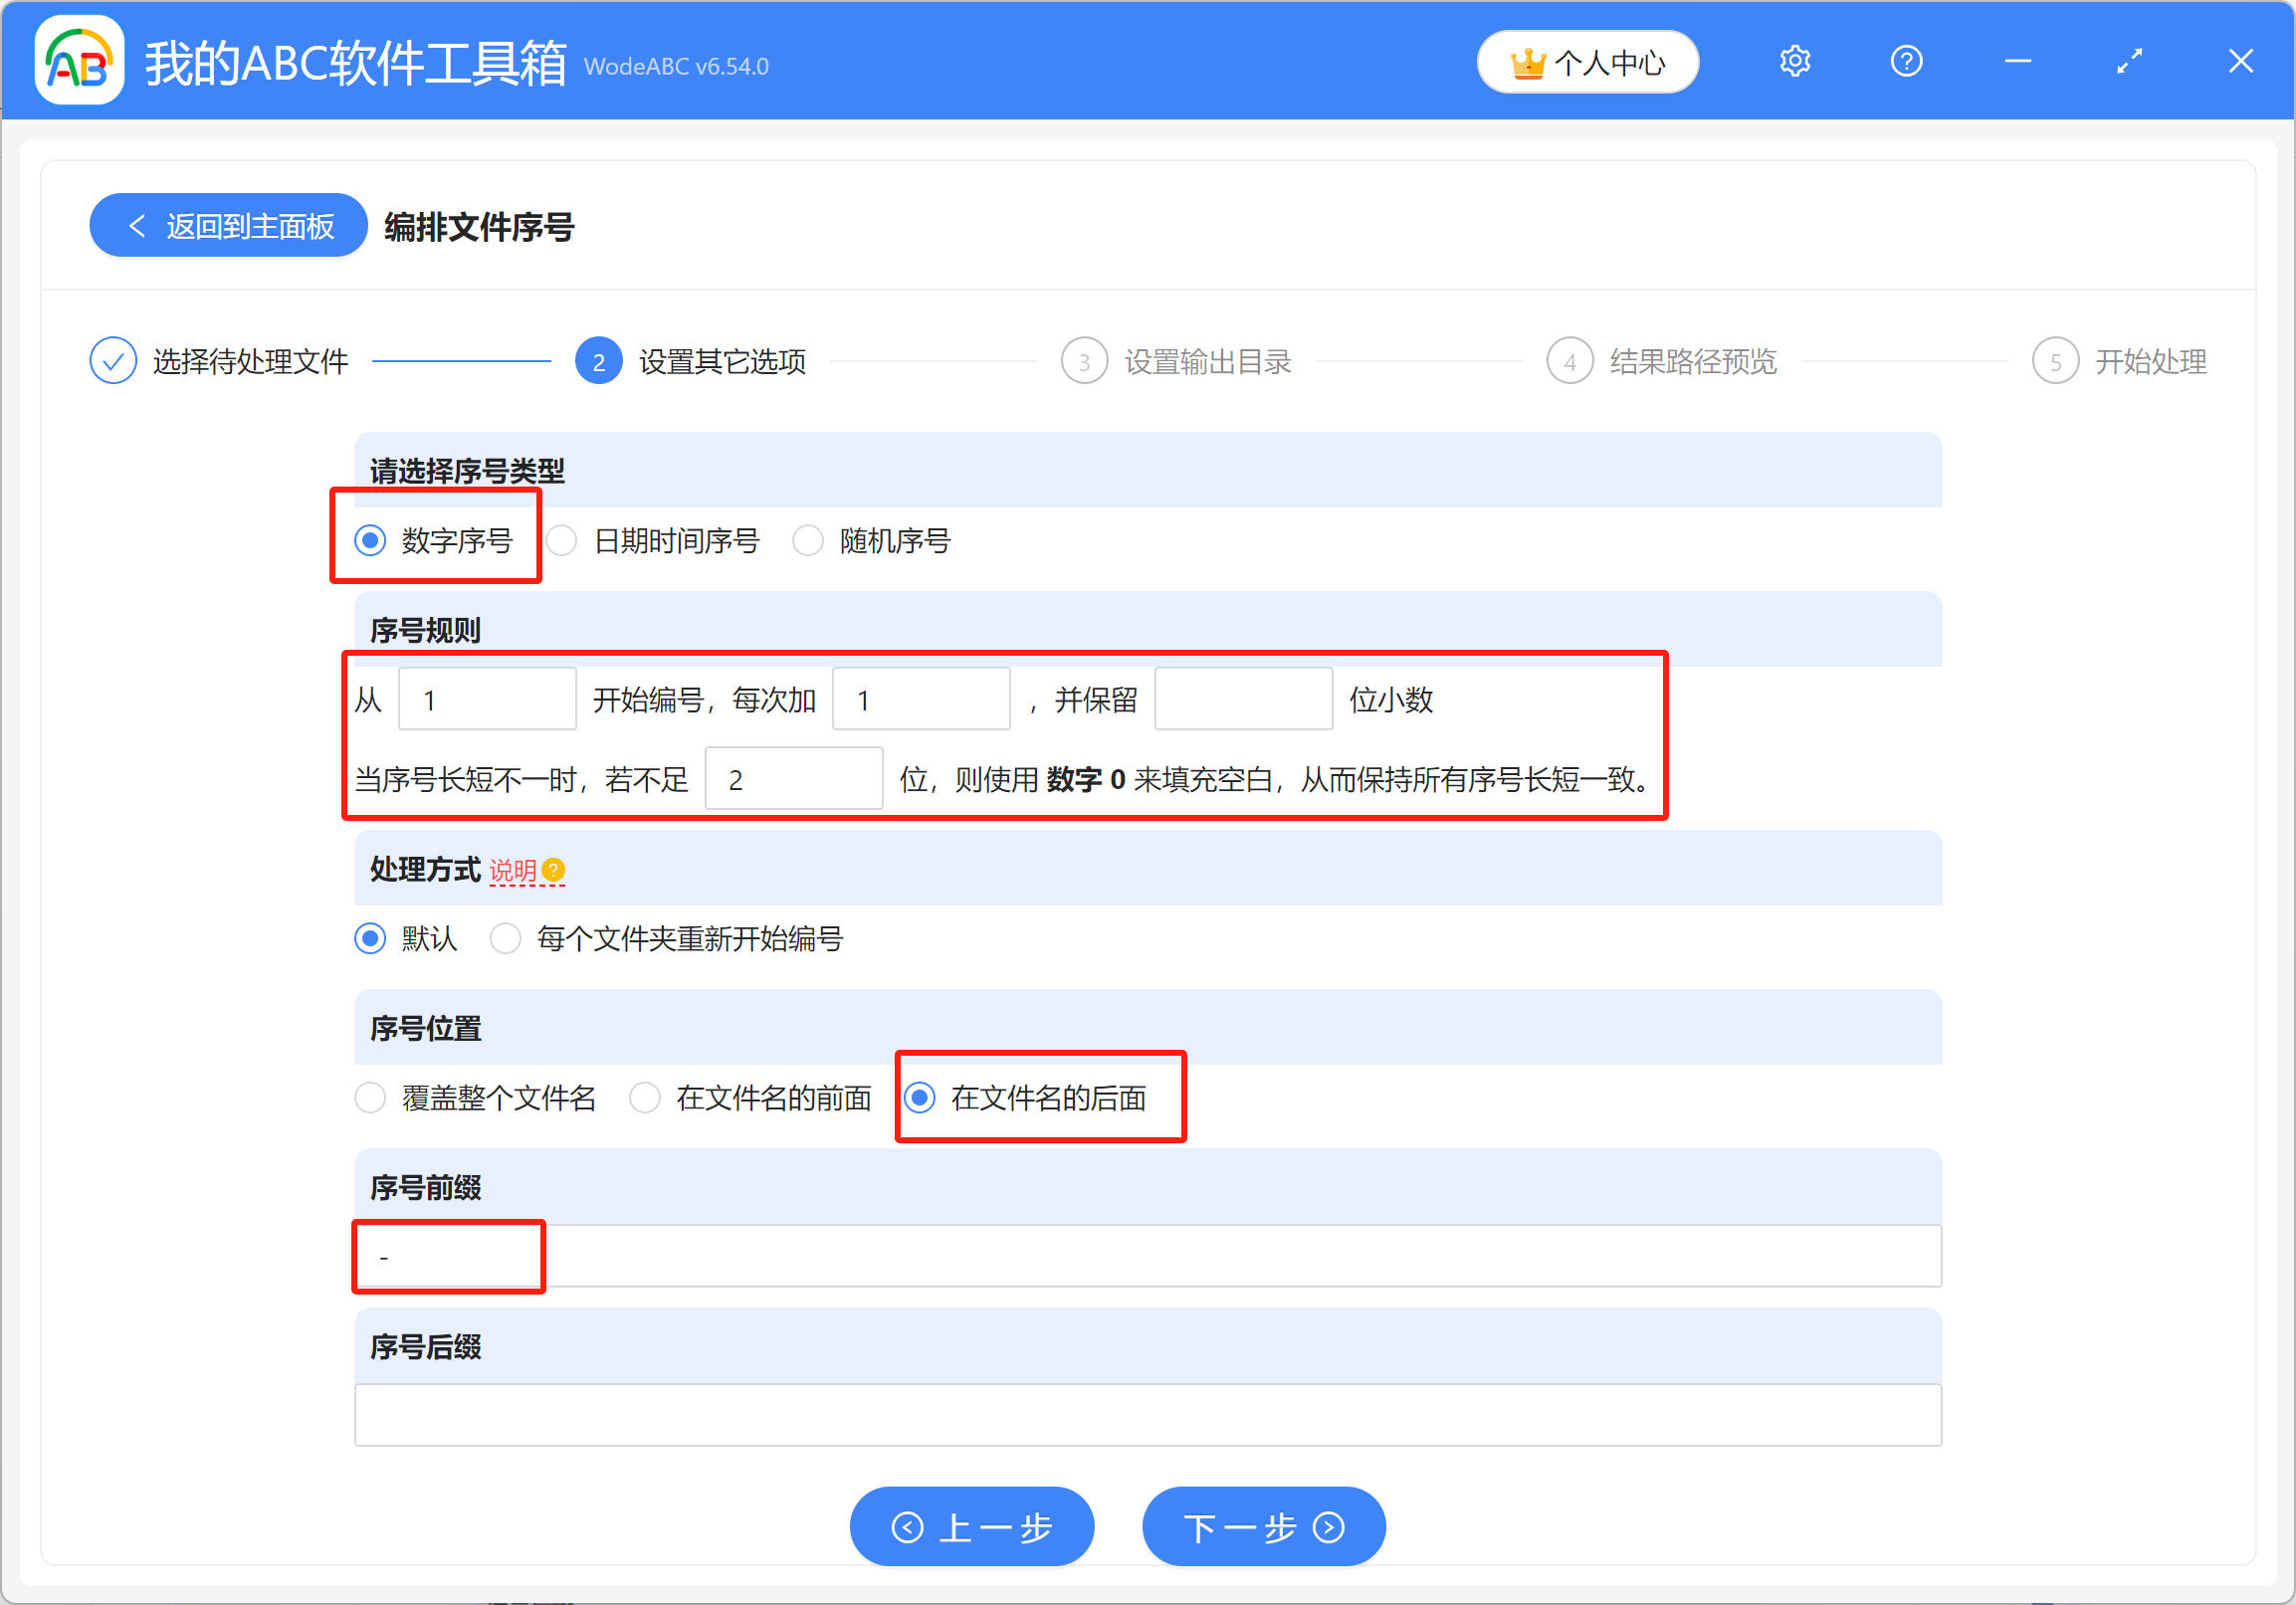
Task: Click the step 5 circle icon
Action: tap(2055, 361)
